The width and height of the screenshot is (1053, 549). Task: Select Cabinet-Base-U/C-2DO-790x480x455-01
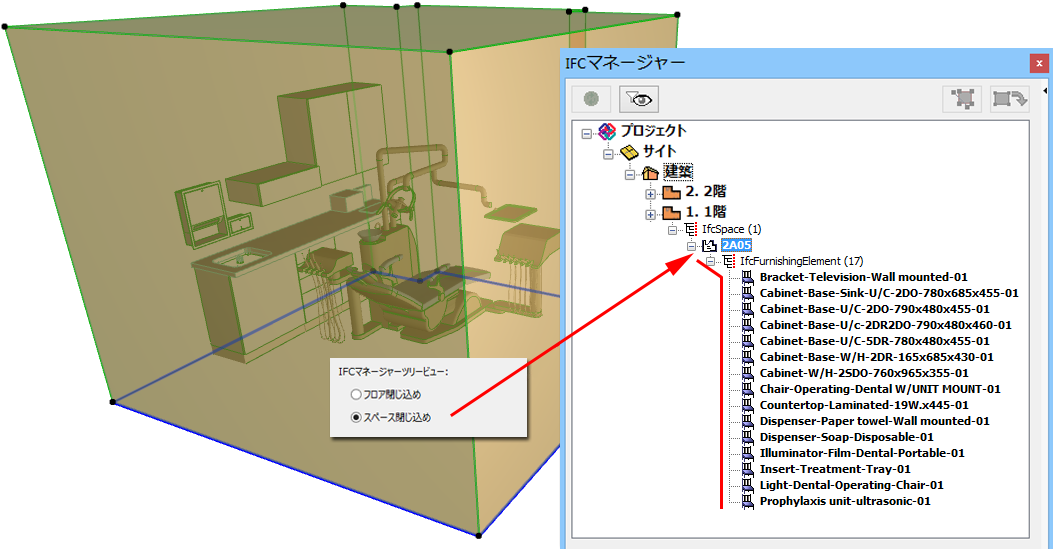(x=874, y=309)
